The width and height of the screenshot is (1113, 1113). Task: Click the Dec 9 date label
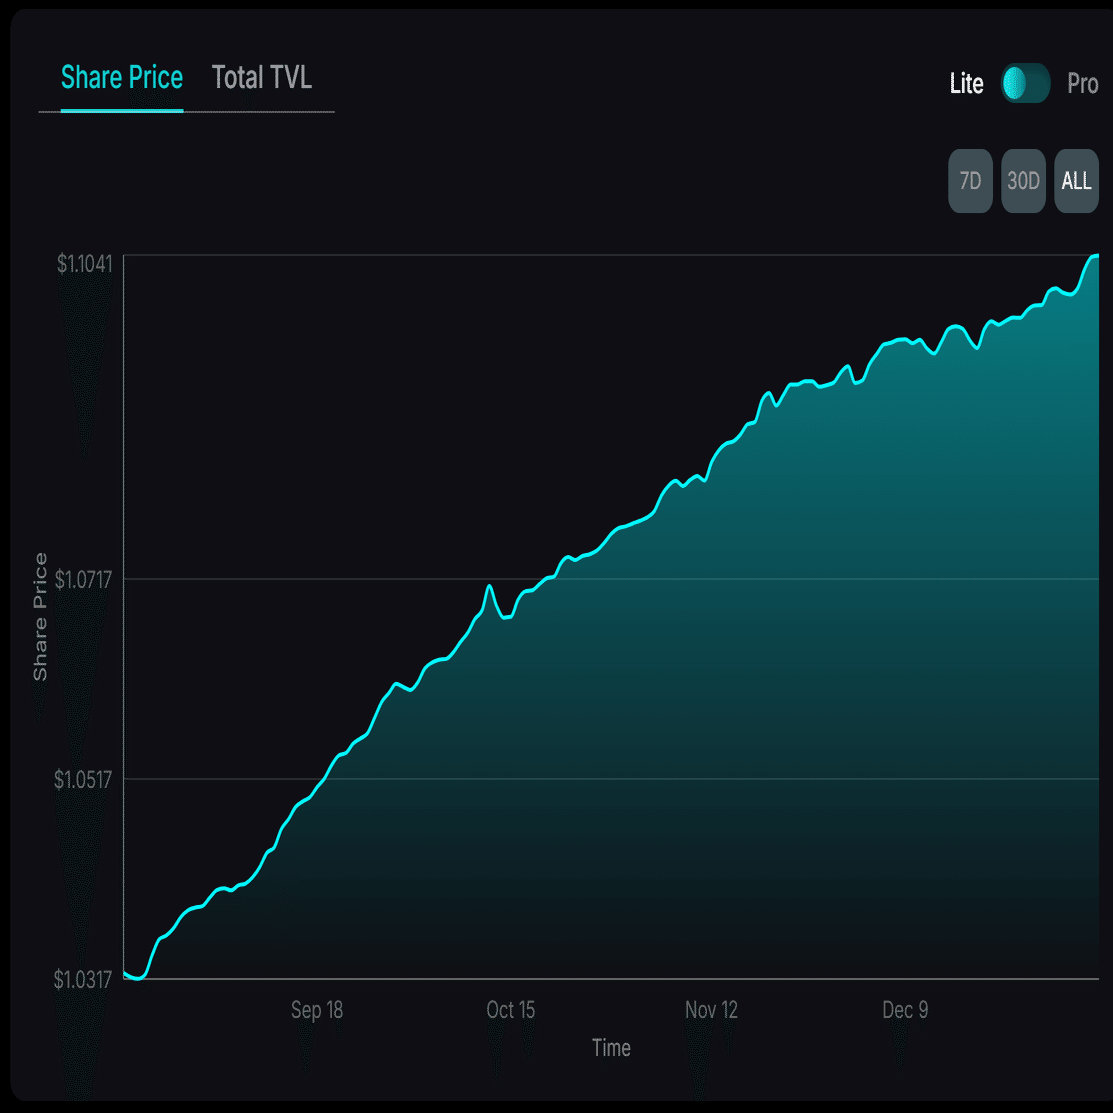pyautogui.click(x=905, y=1010)
